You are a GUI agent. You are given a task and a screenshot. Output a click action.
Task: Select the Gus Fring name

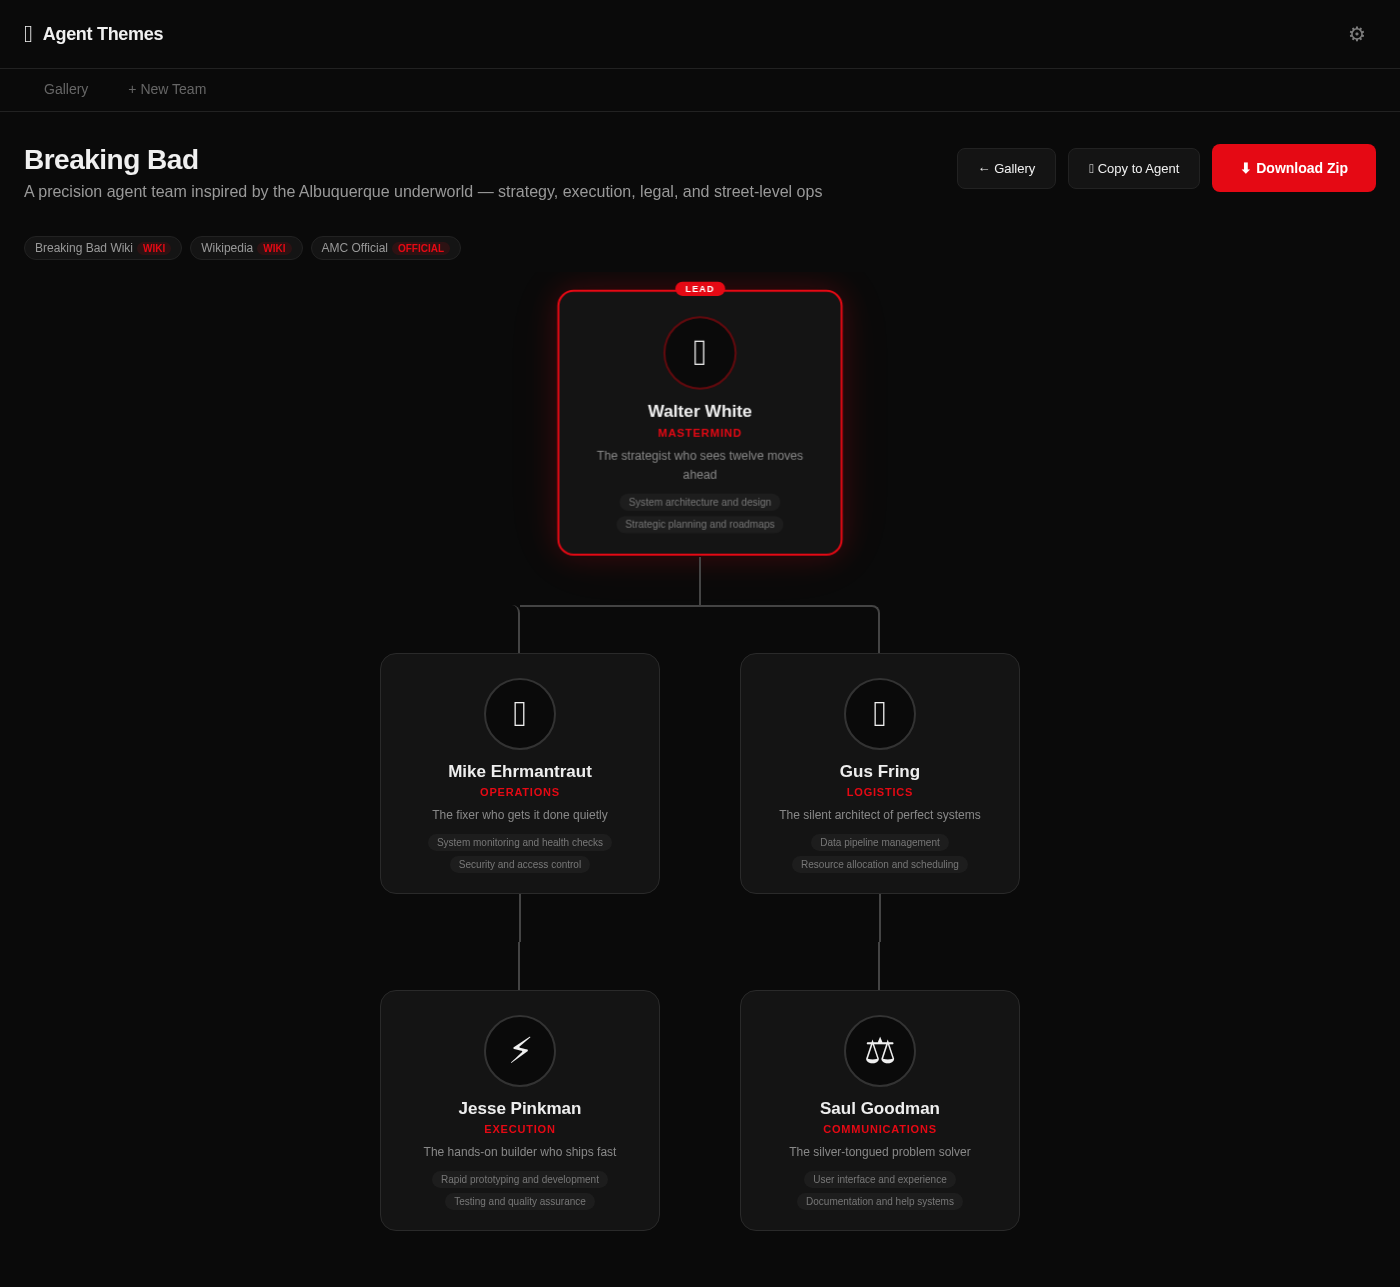tap(880, 771)
